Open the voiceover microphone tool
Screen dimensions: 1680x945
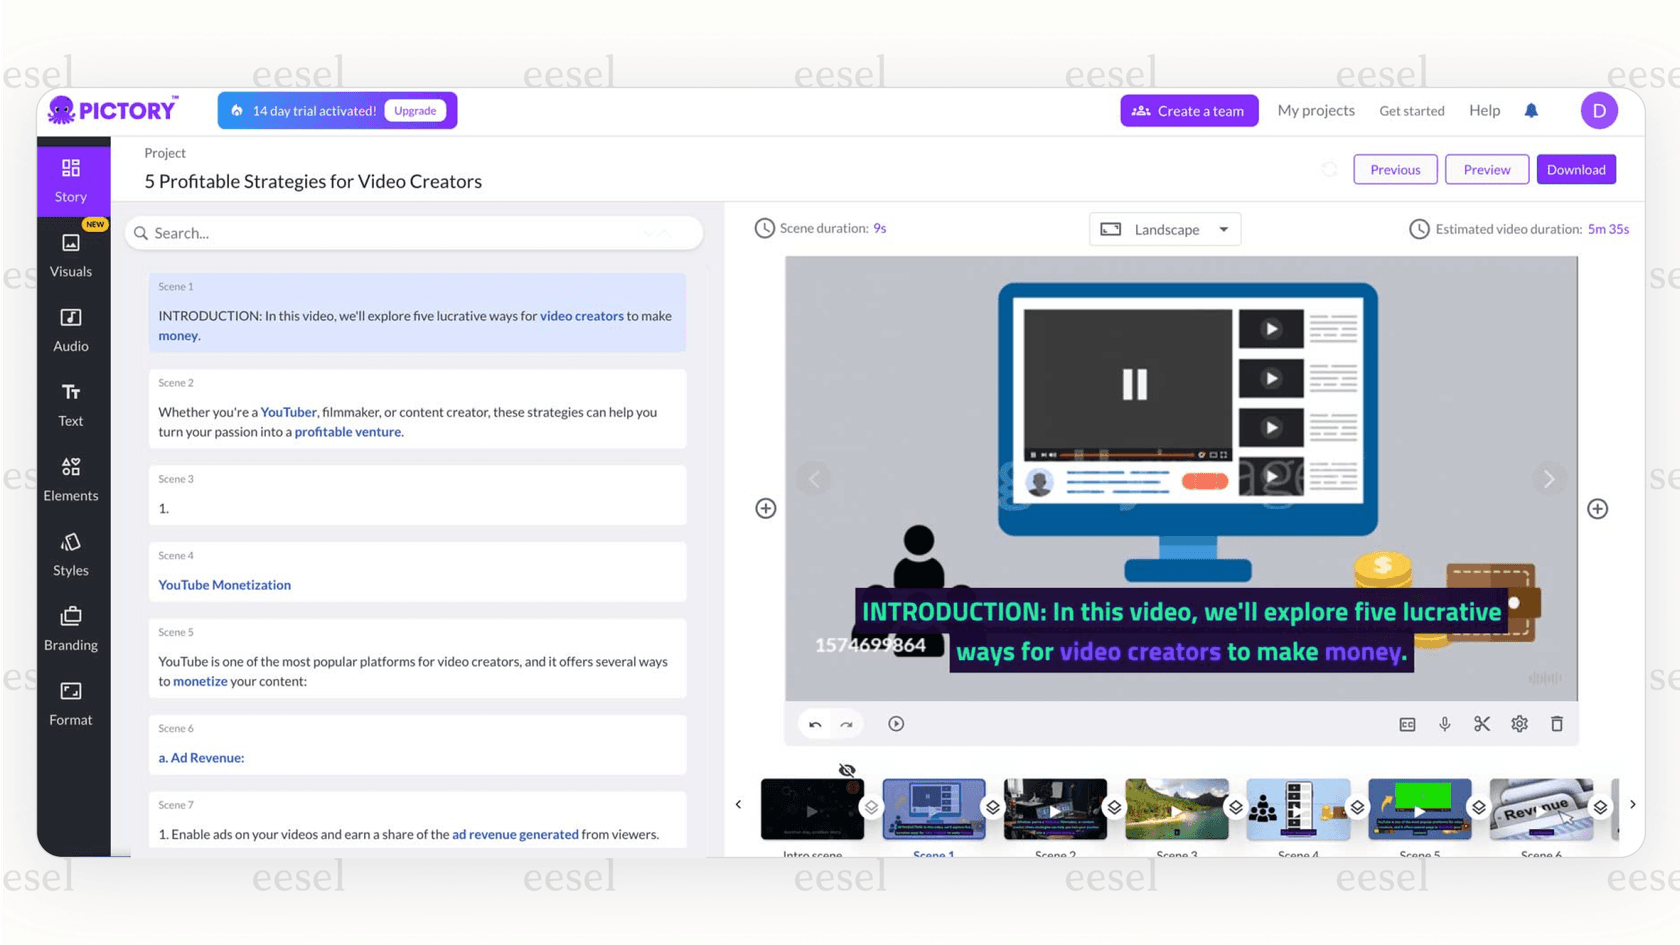coord(1444,723)
